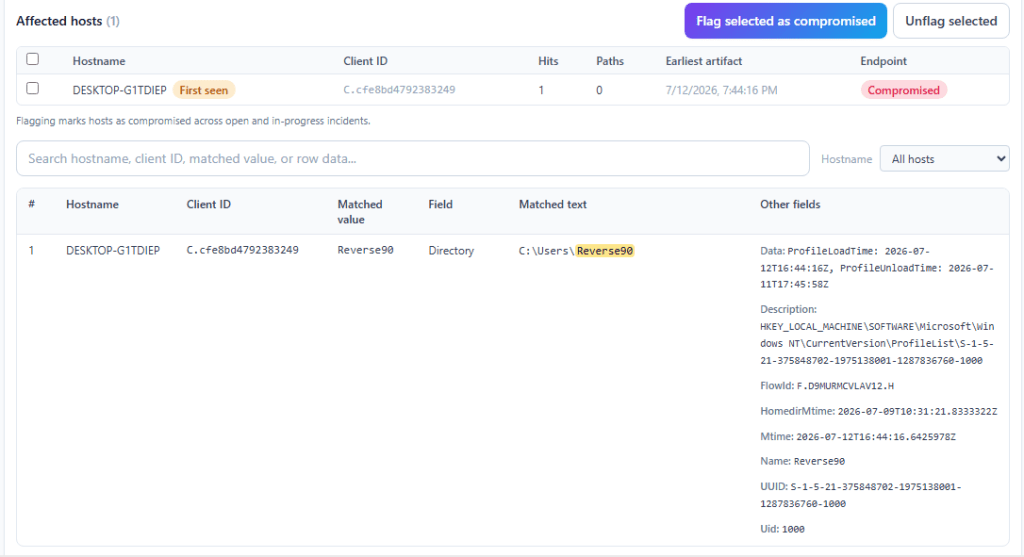Click the HKEY_LOCAL_MACHINE description path
The width and height of the screenshot is (1024, 557).
point(877,343)
